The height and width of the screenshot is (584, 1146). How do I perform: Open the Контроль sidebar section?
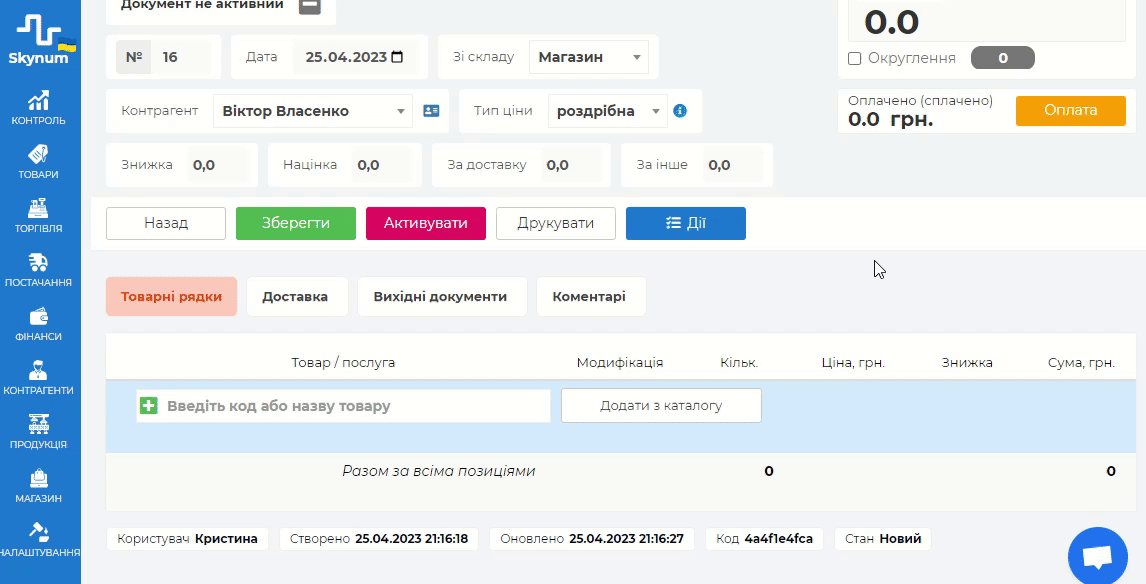[39, 108]
